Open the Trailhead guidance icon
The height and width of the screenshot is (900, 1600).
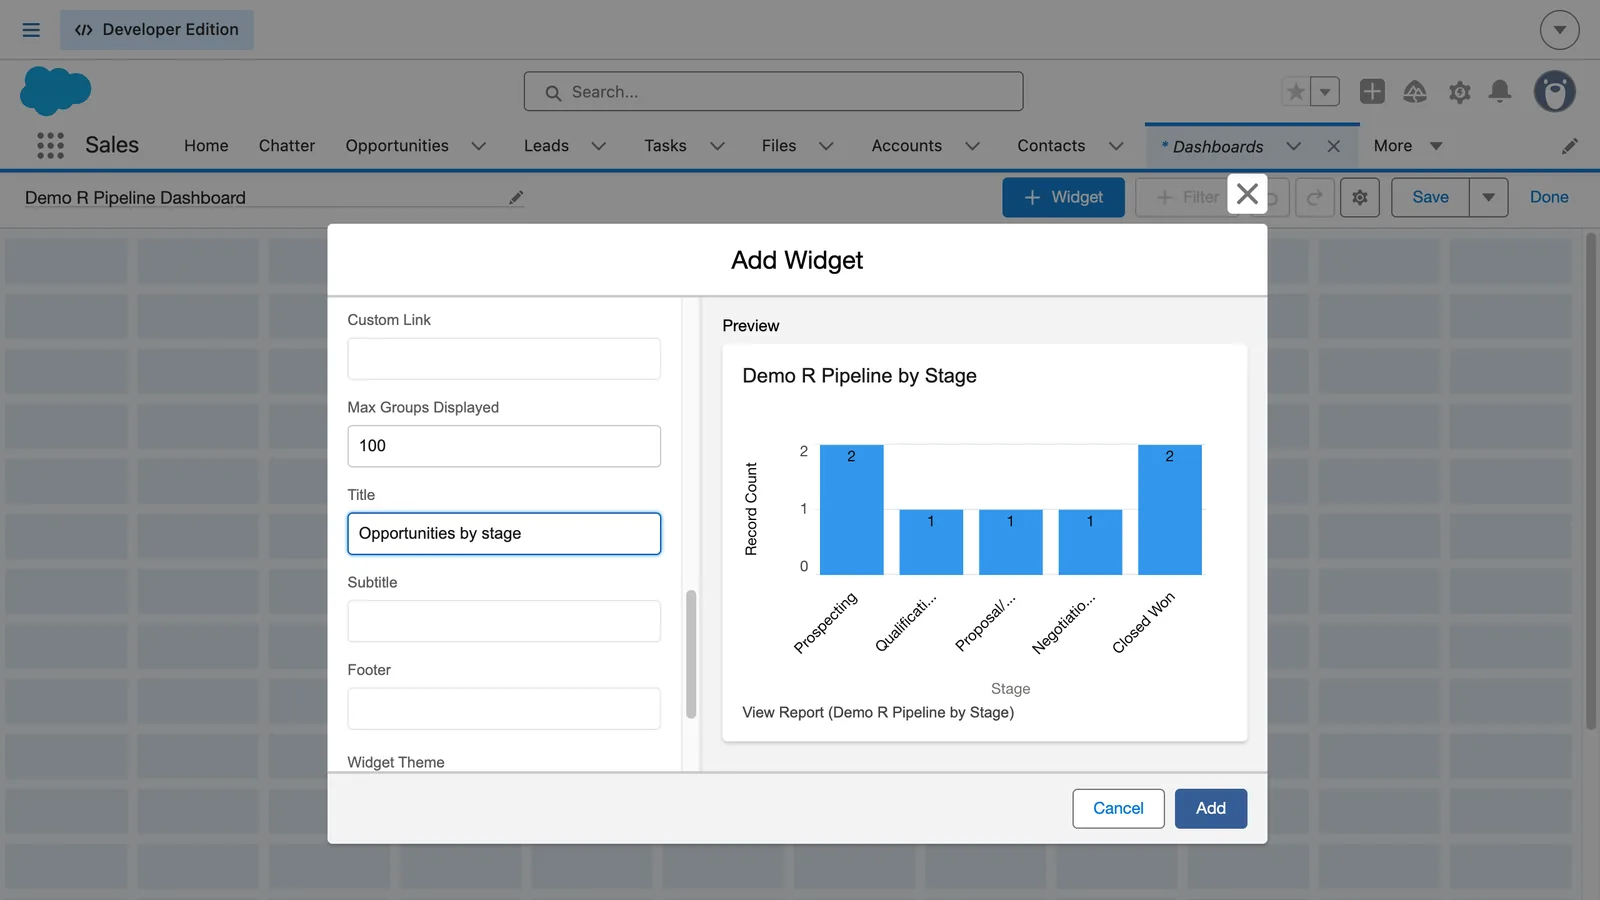[x=1415, y=92]
